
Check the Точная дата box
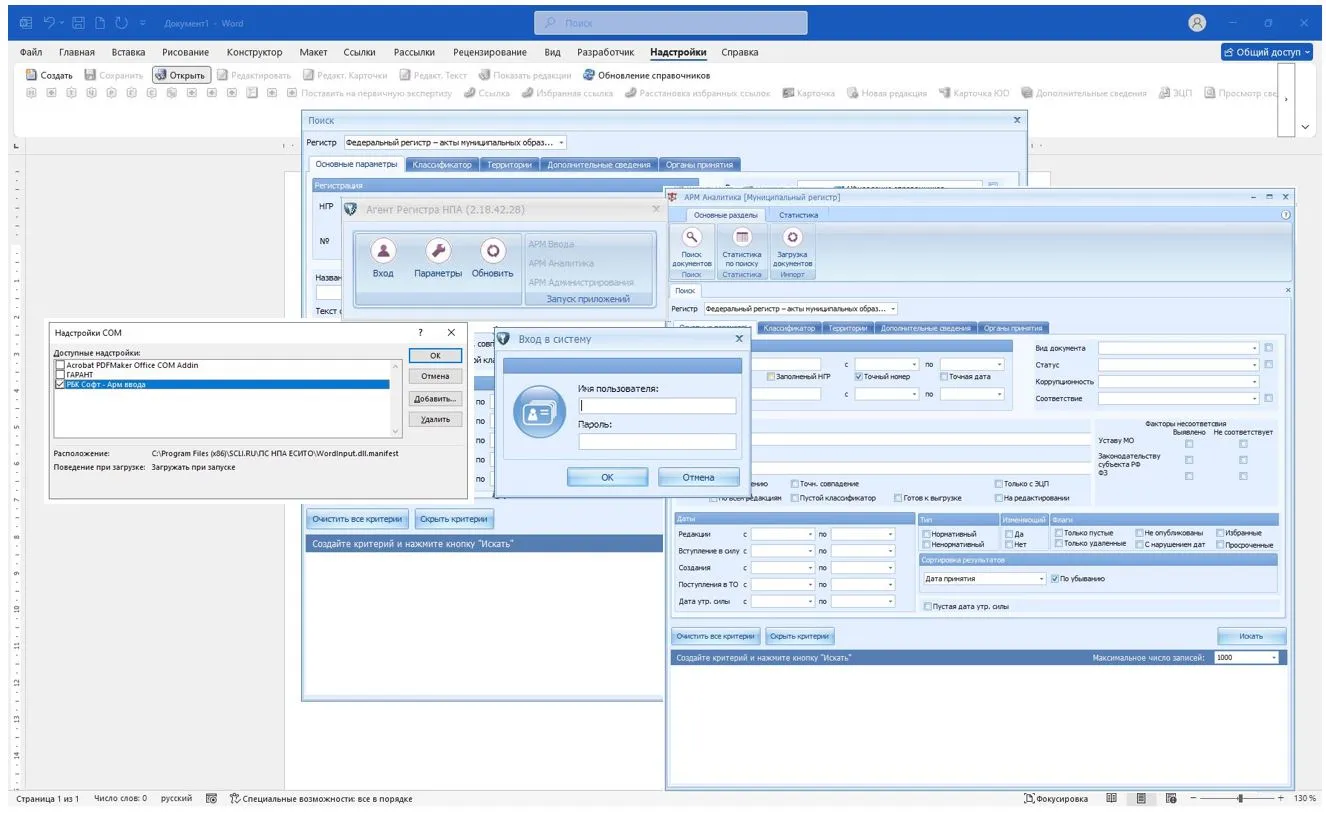pyautogui.click(x=944, y=377)
